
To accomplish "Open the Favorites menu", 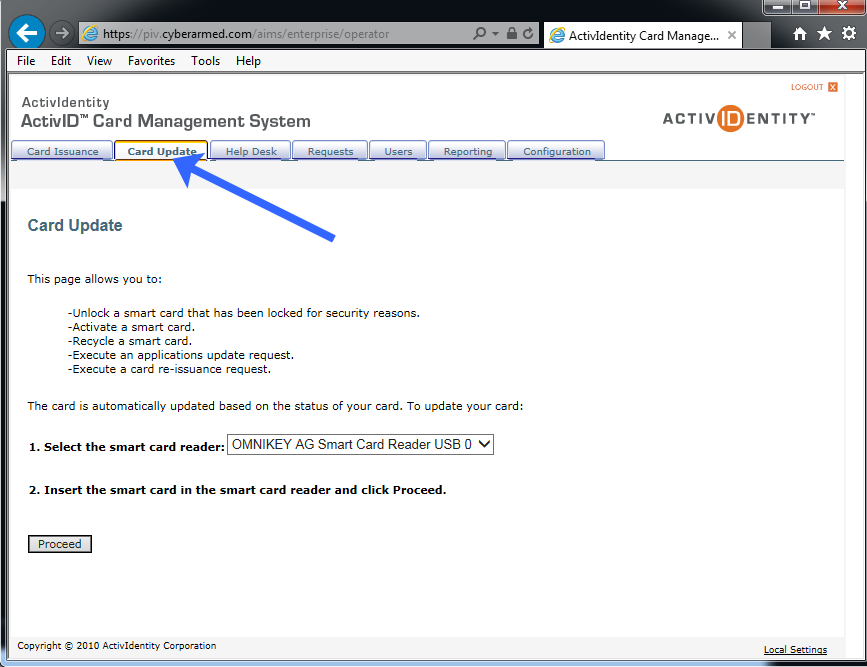I will click(152, 61).
